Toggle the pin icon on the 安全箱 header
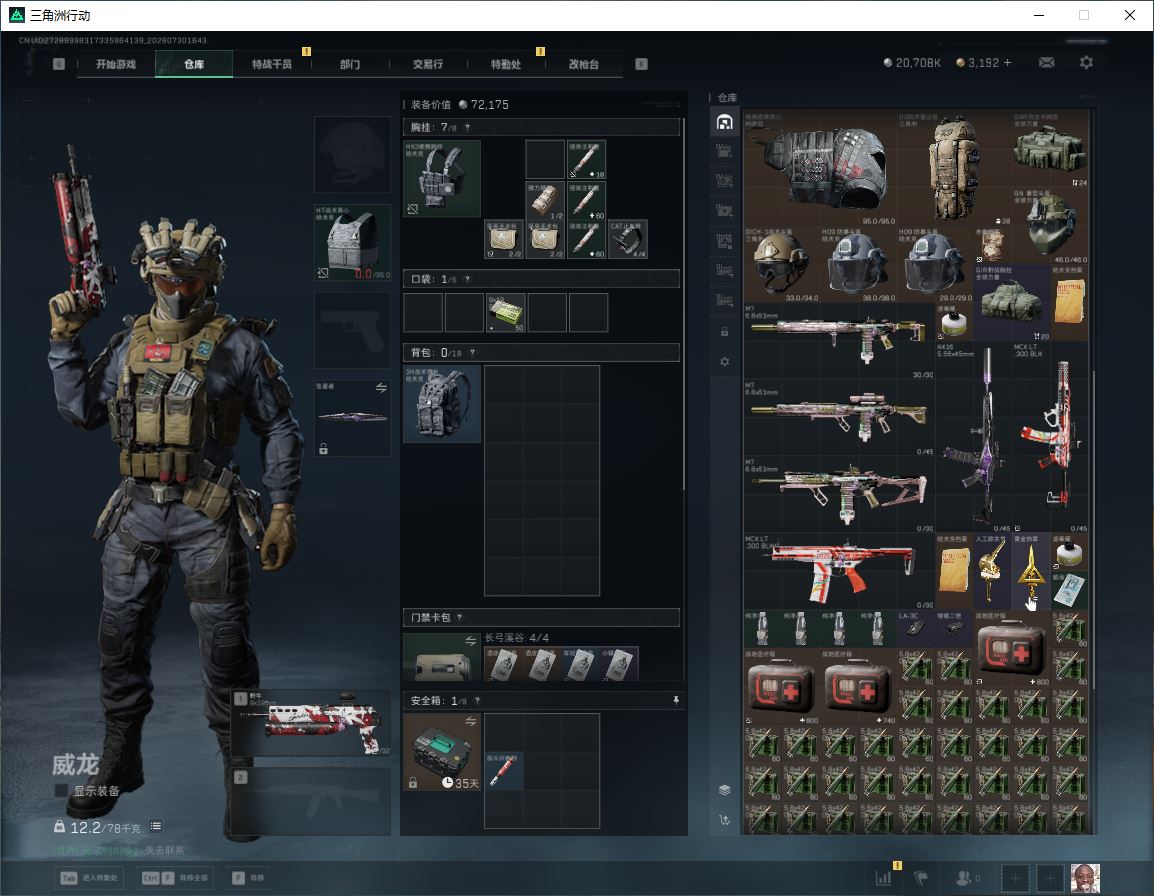This screenshot has width=1154, height=896. pyautogui.click(x=676, y=700)
